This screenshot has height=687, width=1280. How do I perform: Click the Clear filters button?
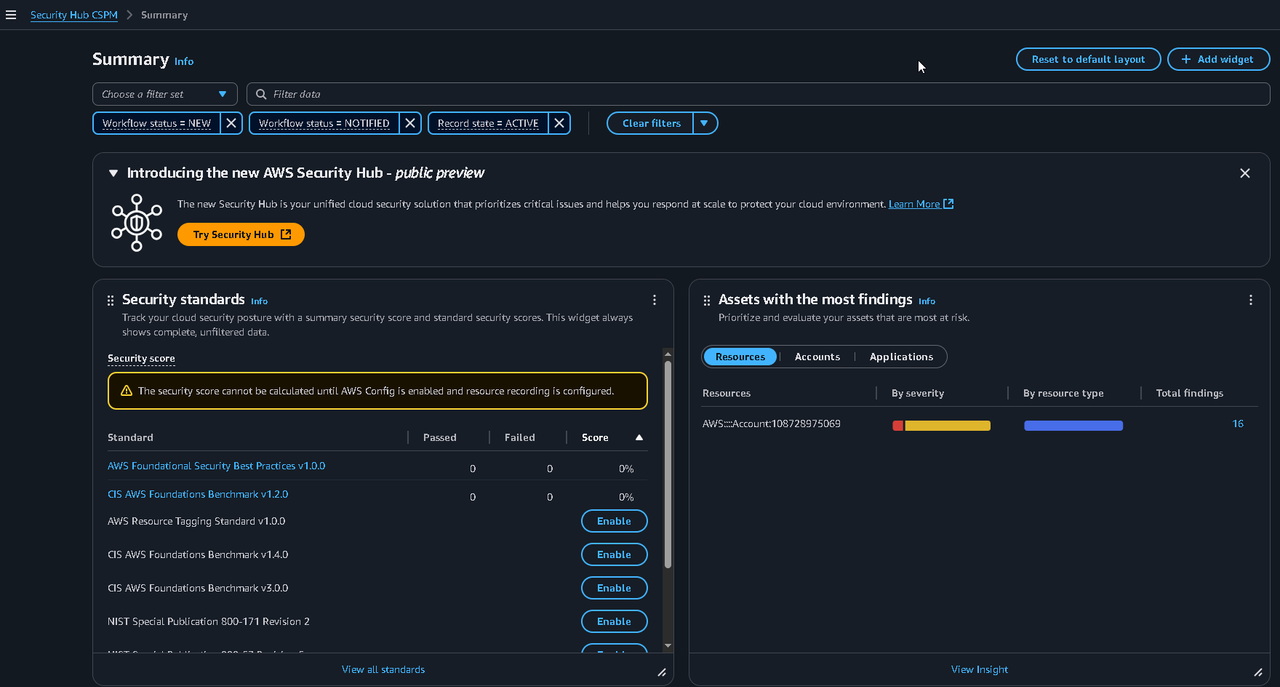651,123
